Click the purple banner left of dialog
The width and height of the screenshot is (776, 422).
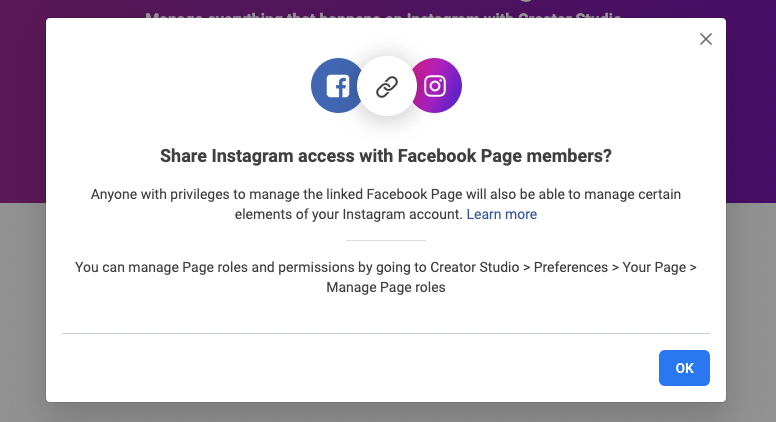point(22,100)
